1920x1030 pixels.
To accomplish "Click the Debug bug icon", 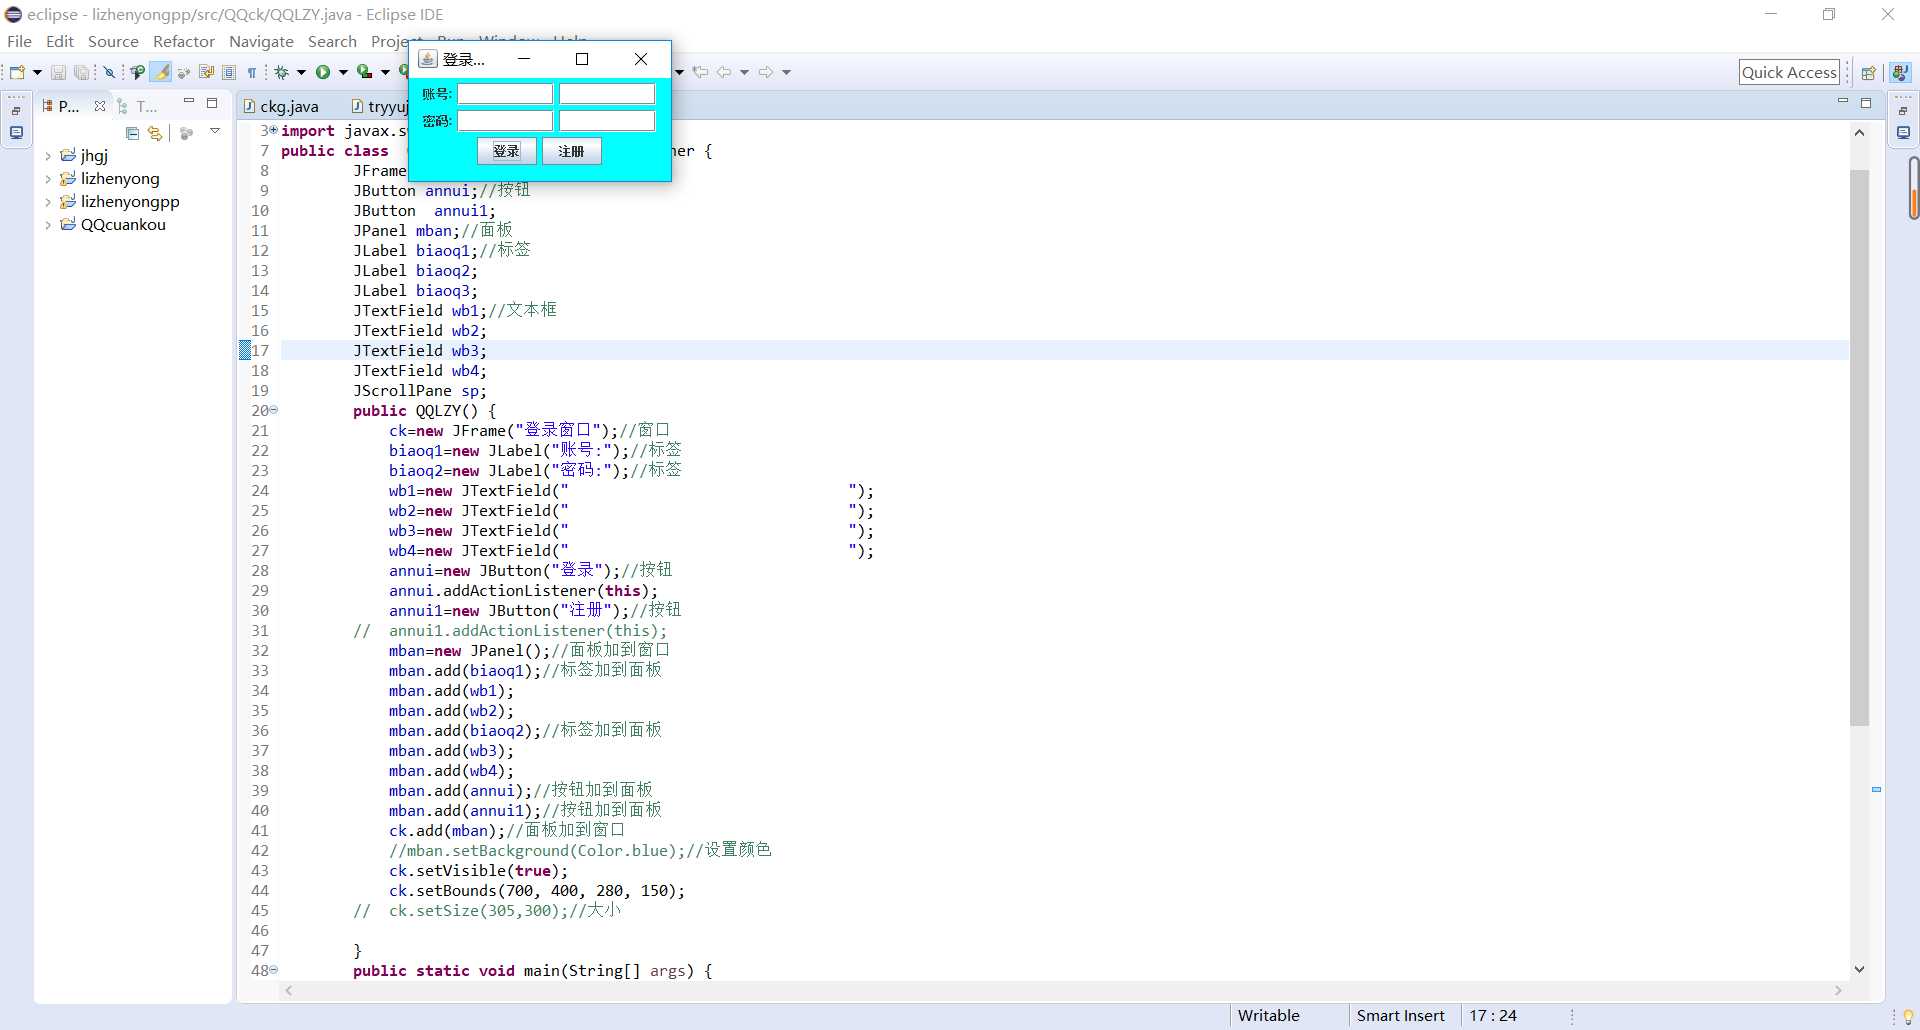I will point(282,72).
